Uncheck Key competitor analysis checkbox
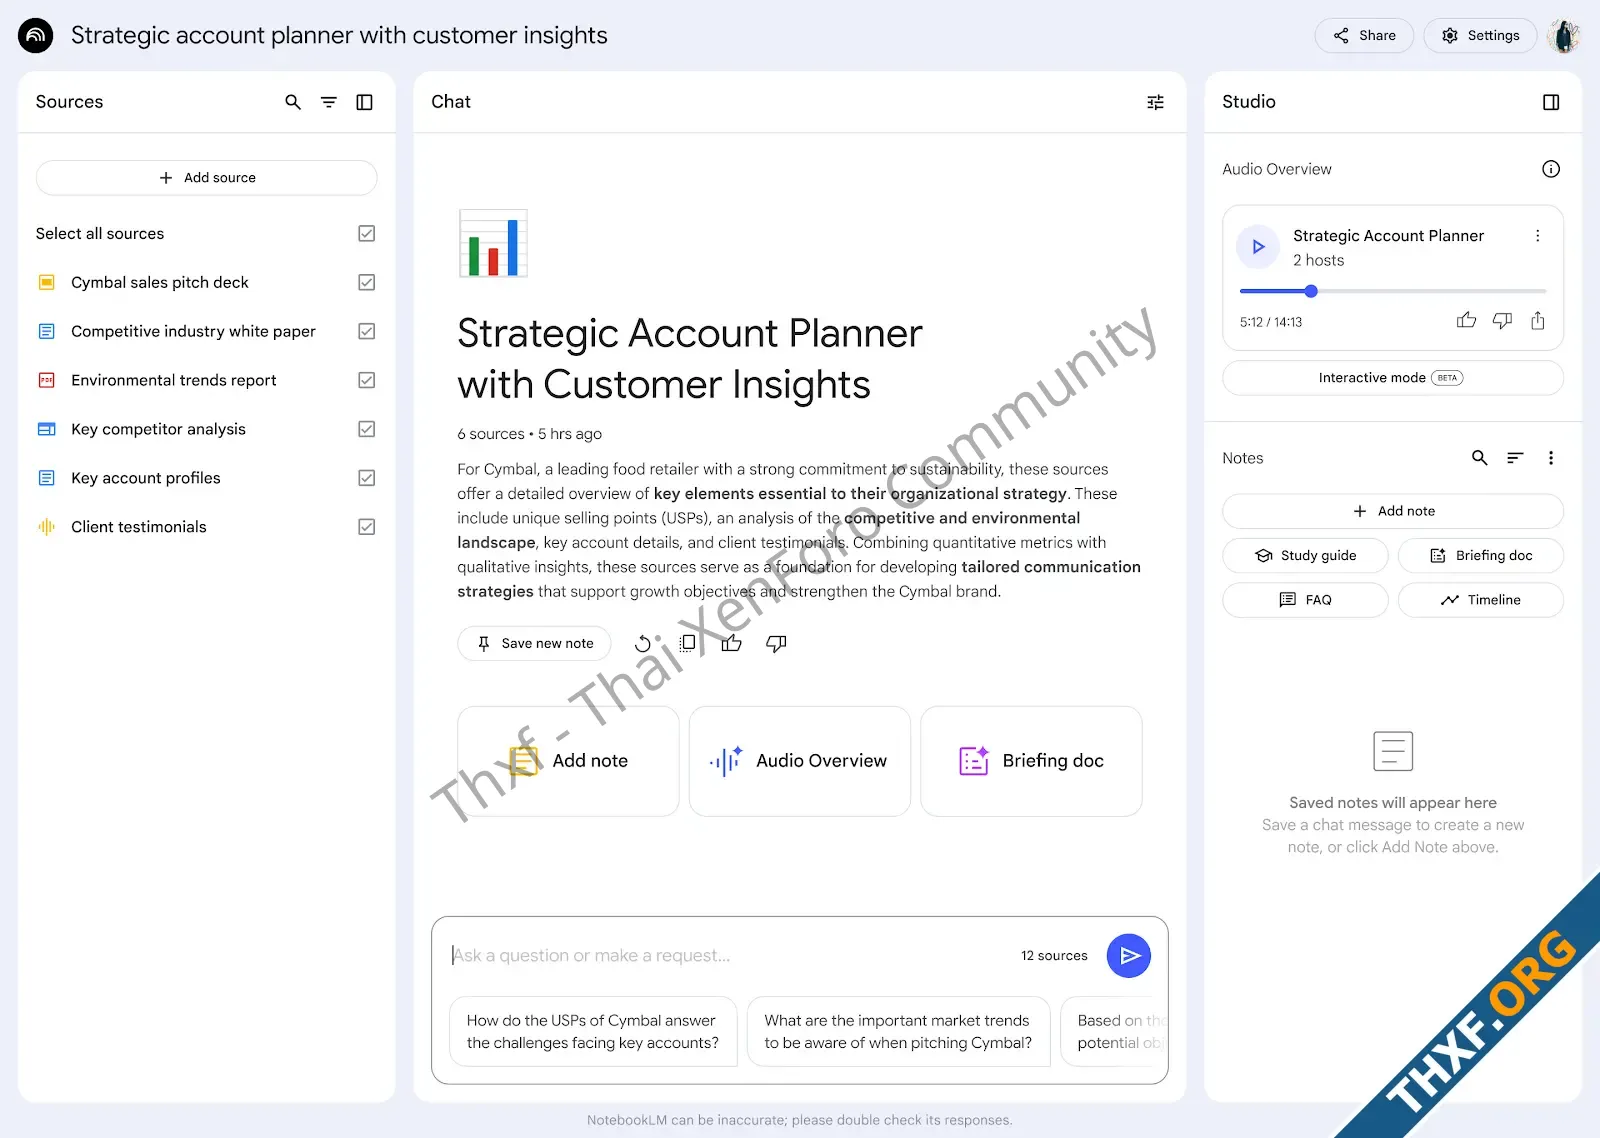This screenshot has height=1138, width=1600. tap(367, 430)
